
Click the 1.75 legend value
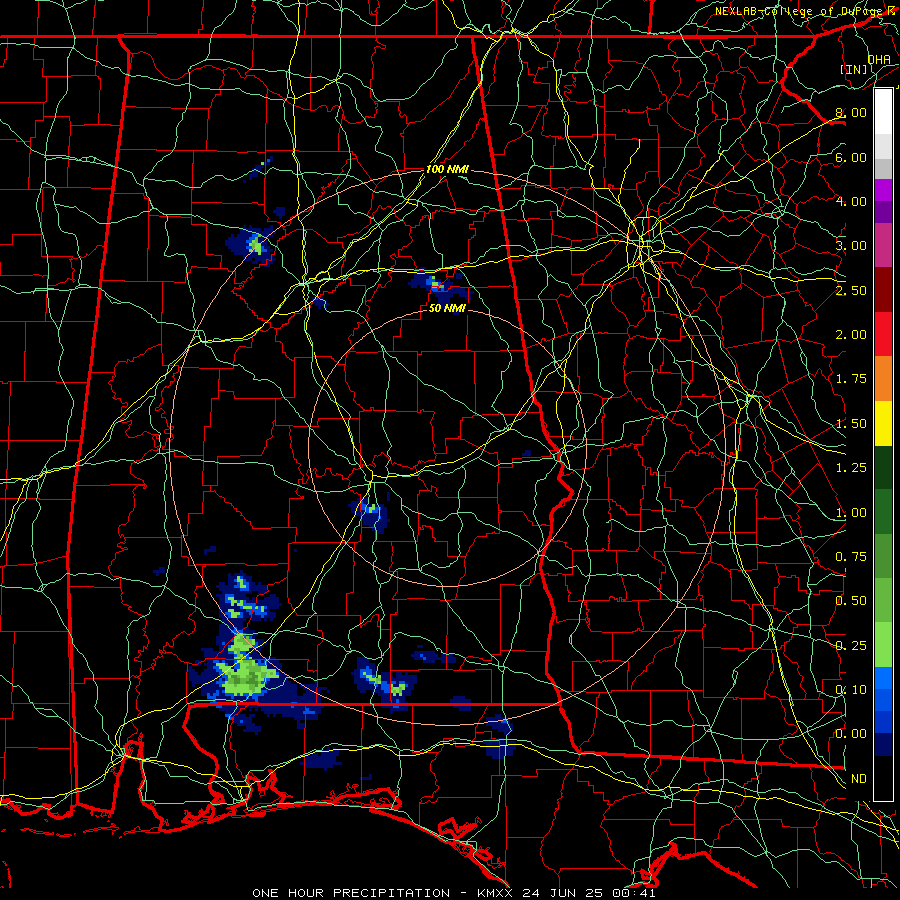coord(851,379)
